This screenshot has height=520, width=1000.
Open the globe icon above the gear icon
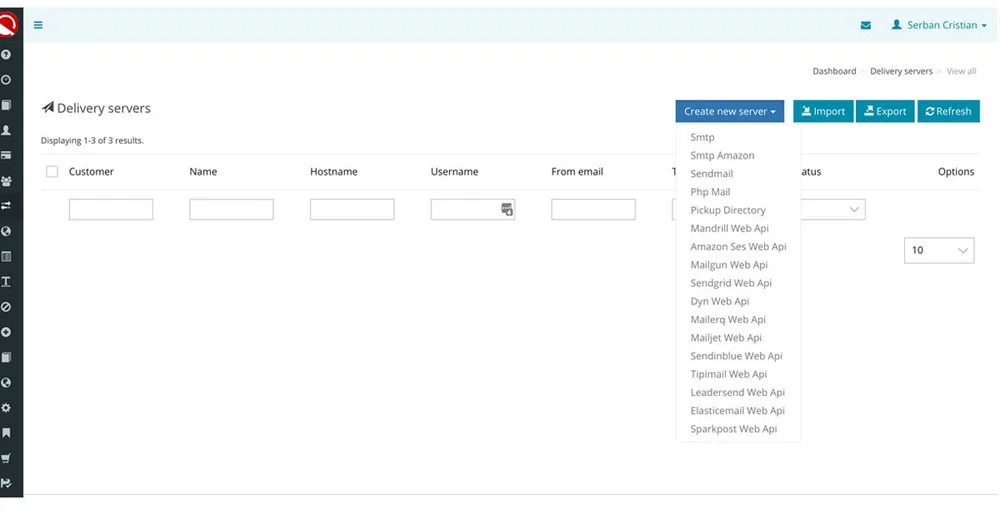6,383
